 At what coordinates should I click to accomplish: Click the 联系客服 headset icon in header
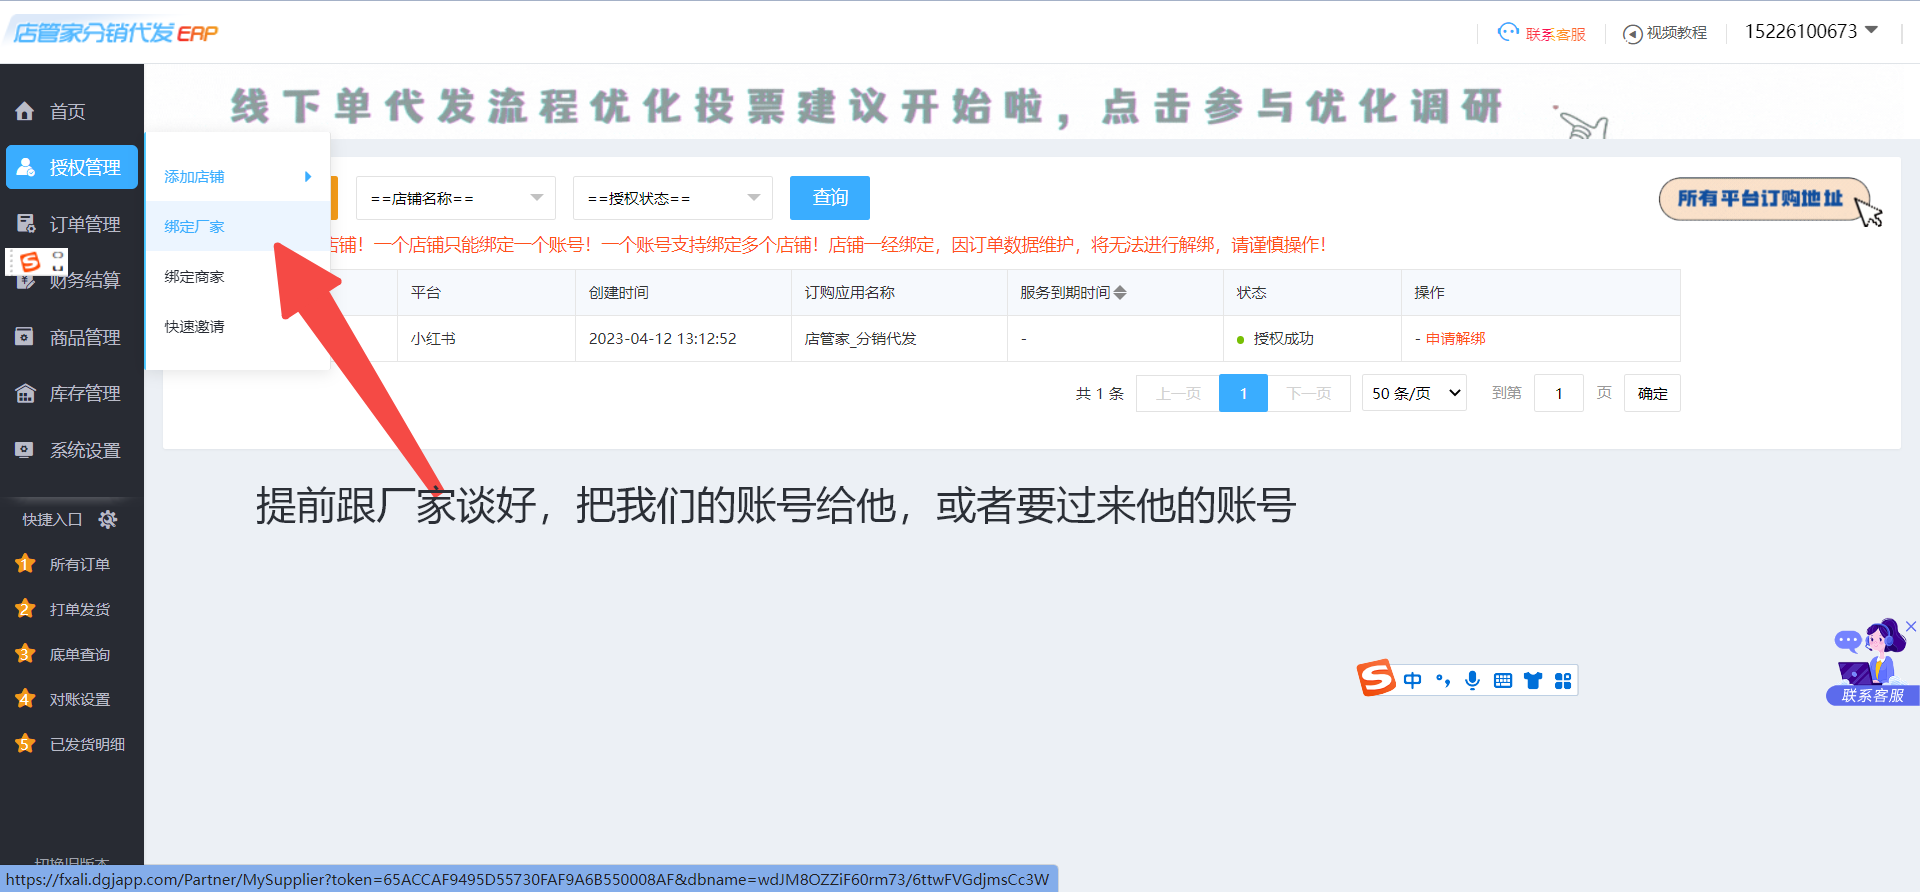(1508, 33)
